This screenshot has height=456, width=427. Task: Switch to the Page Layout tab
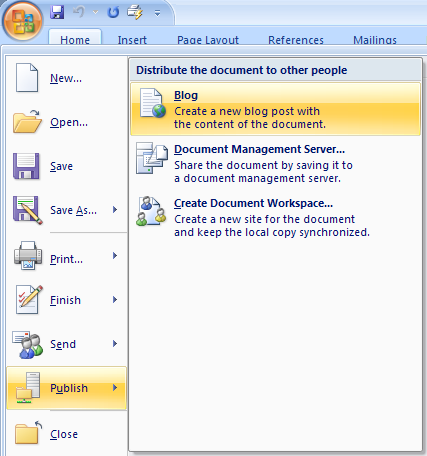click(208, 39)
